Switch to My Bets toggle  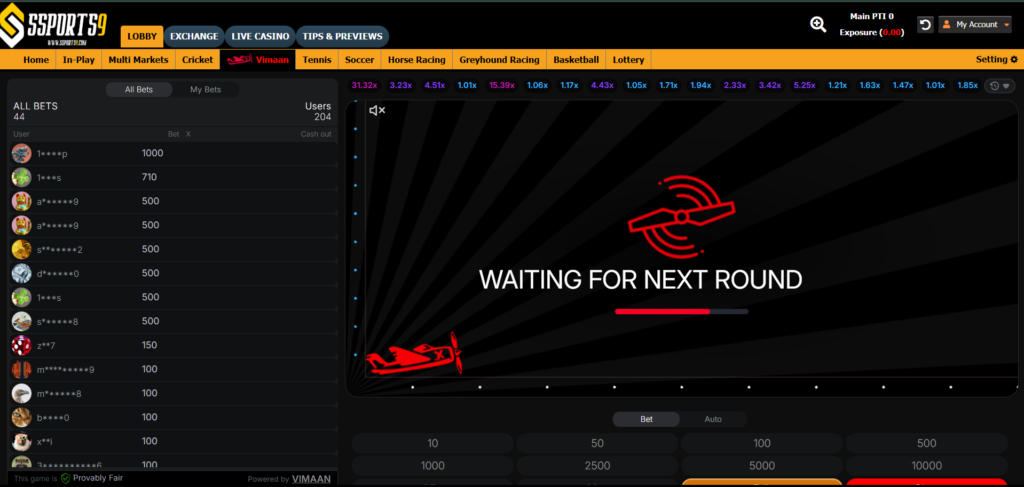coord(206,90)
